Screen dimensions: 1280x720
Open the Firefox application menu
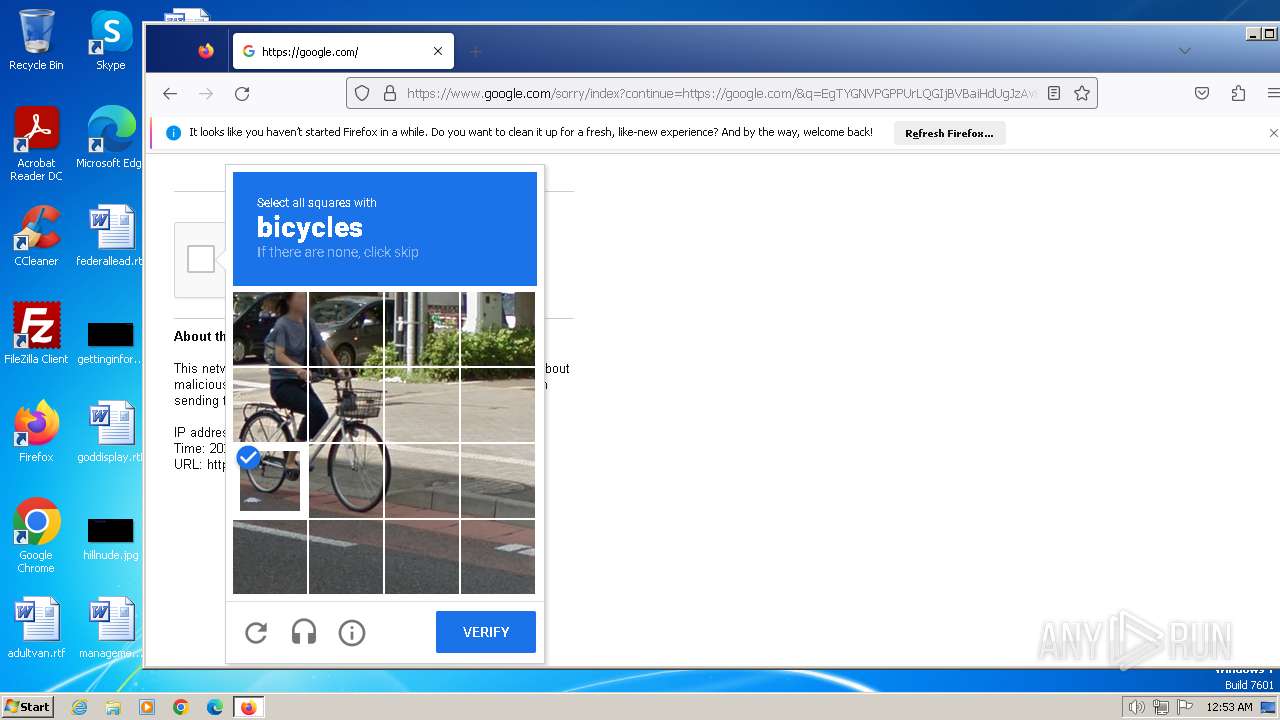pos(1272,93)
